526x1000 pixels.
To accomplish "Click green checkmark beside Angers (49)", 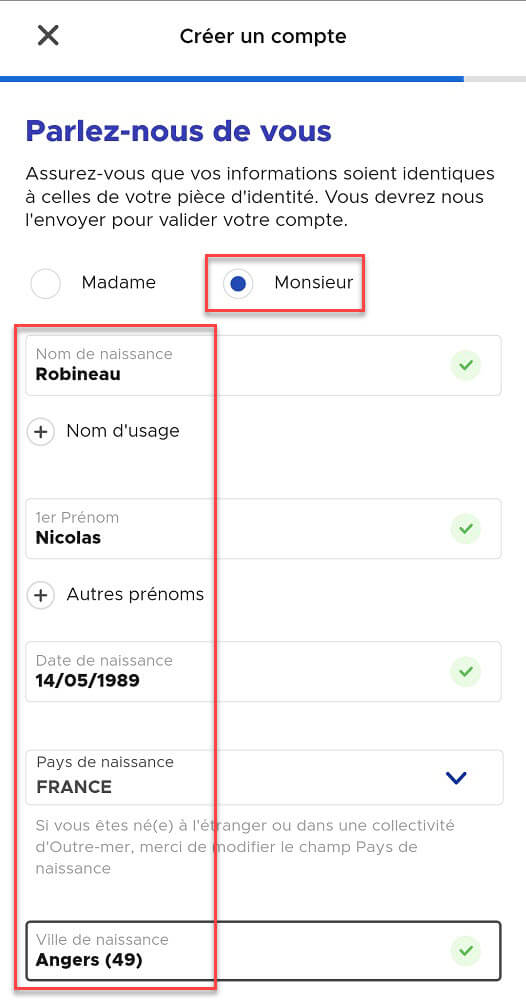I will click(465, 951).
